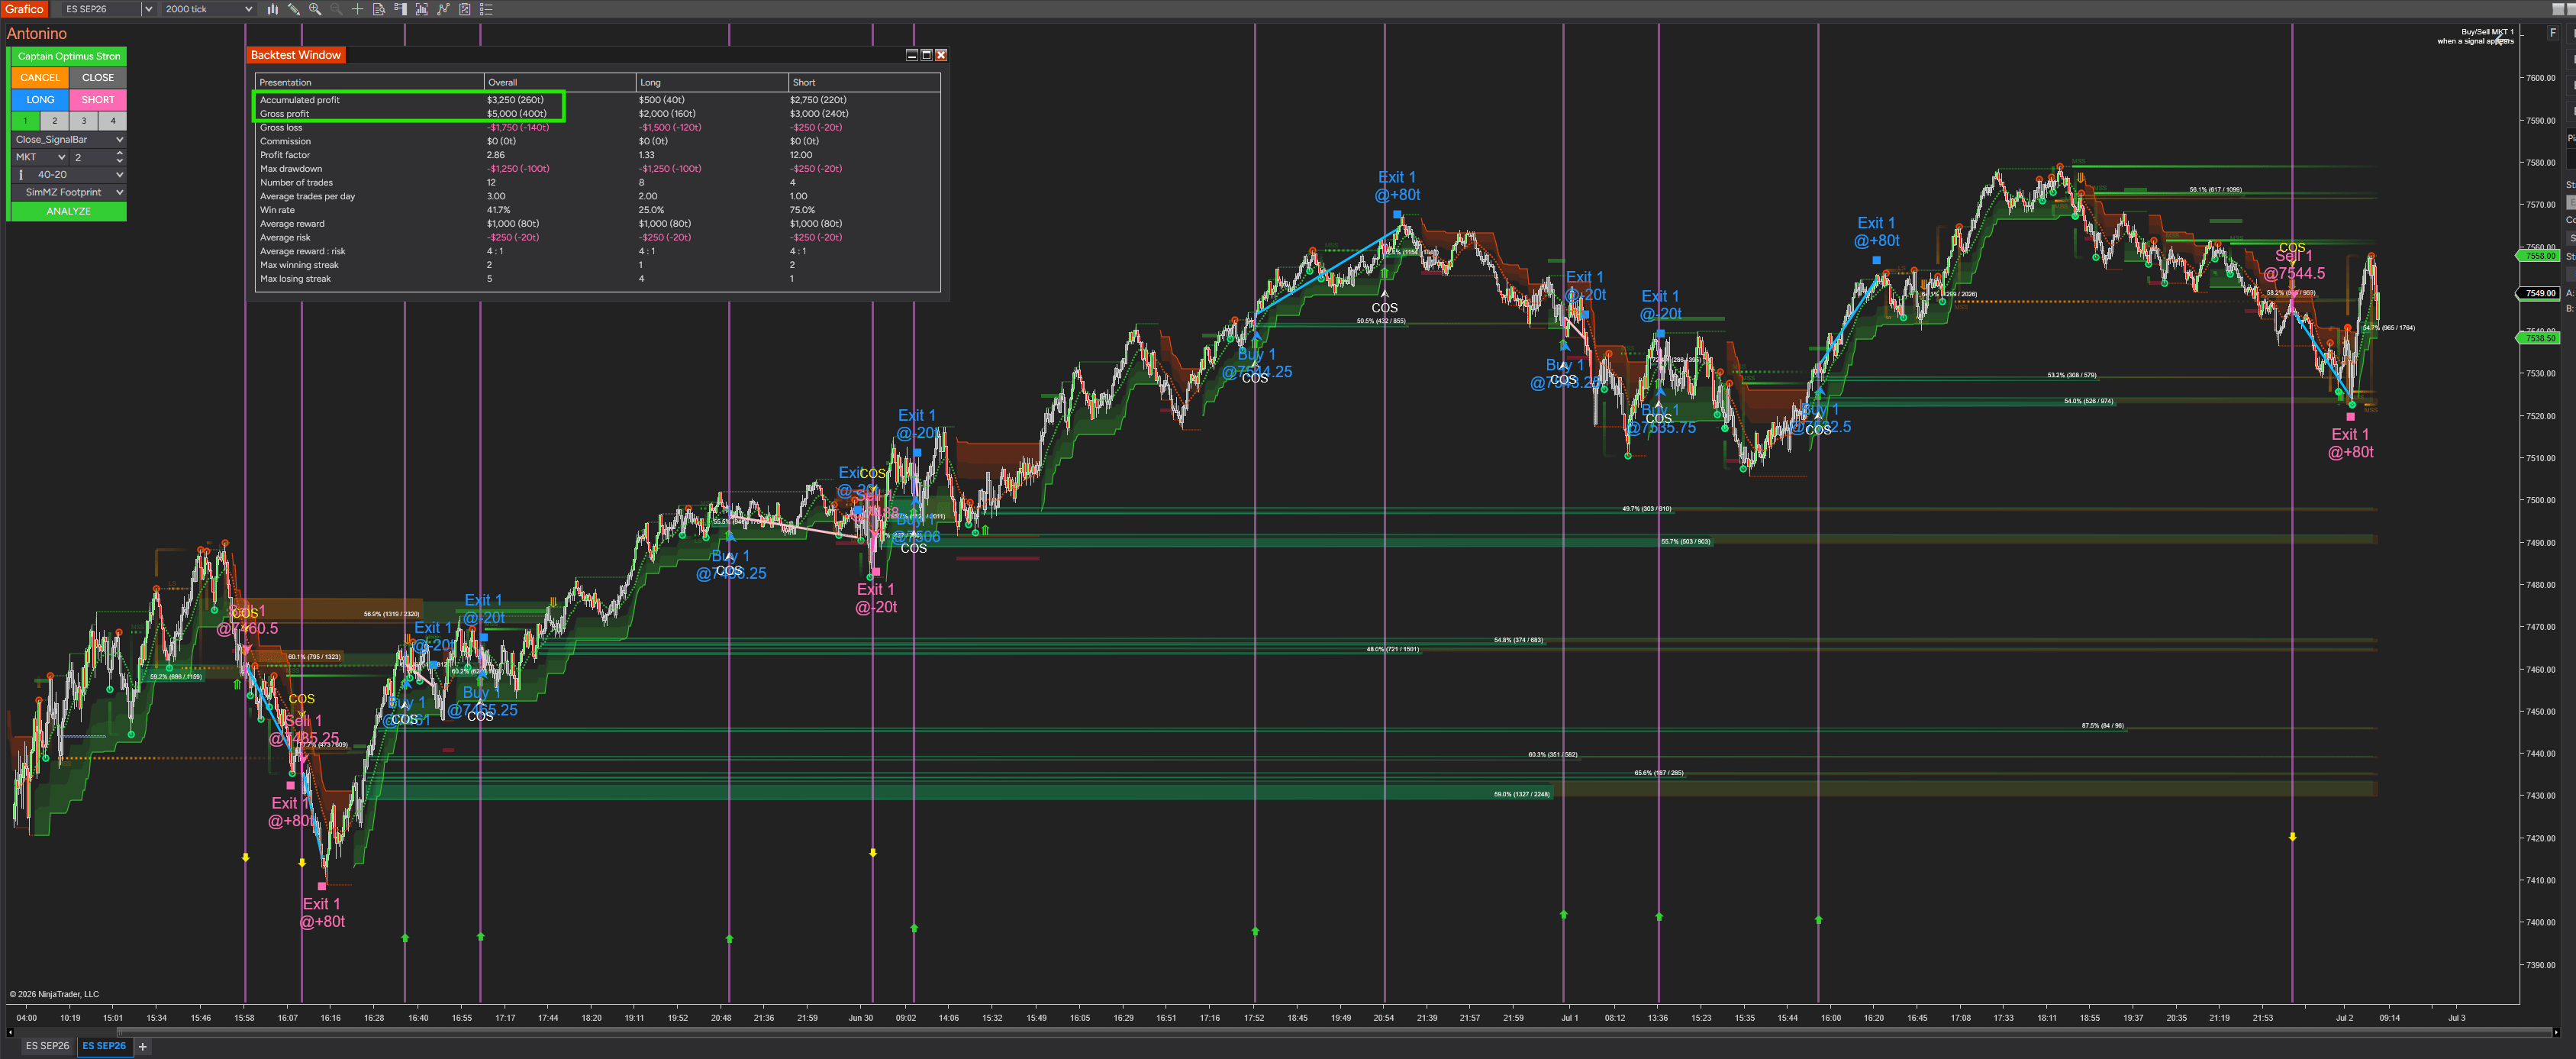The height and width of the screenshot is (1059, 2576).
Task: Open the Chart Trader panel icon
Action: coord(400,9)
